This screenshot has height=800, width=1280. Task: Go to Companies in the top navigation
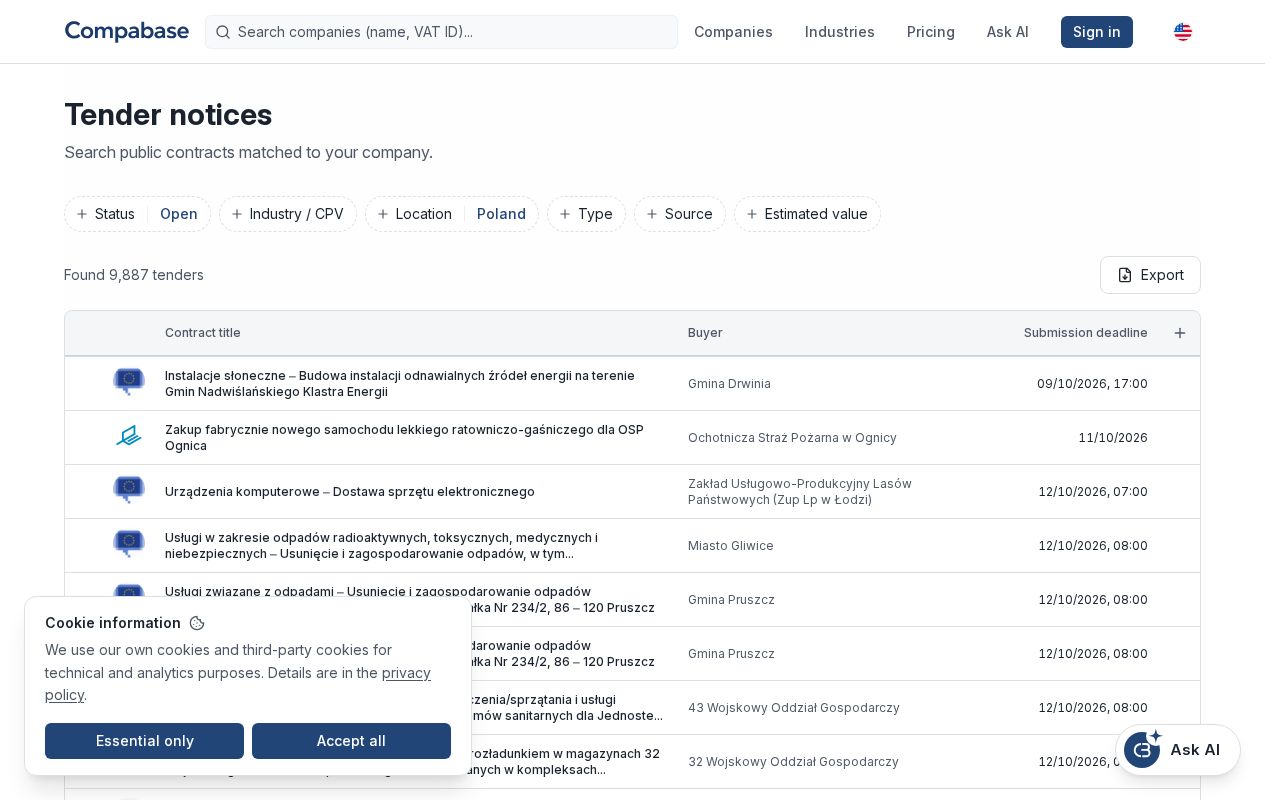pos(733,32)
